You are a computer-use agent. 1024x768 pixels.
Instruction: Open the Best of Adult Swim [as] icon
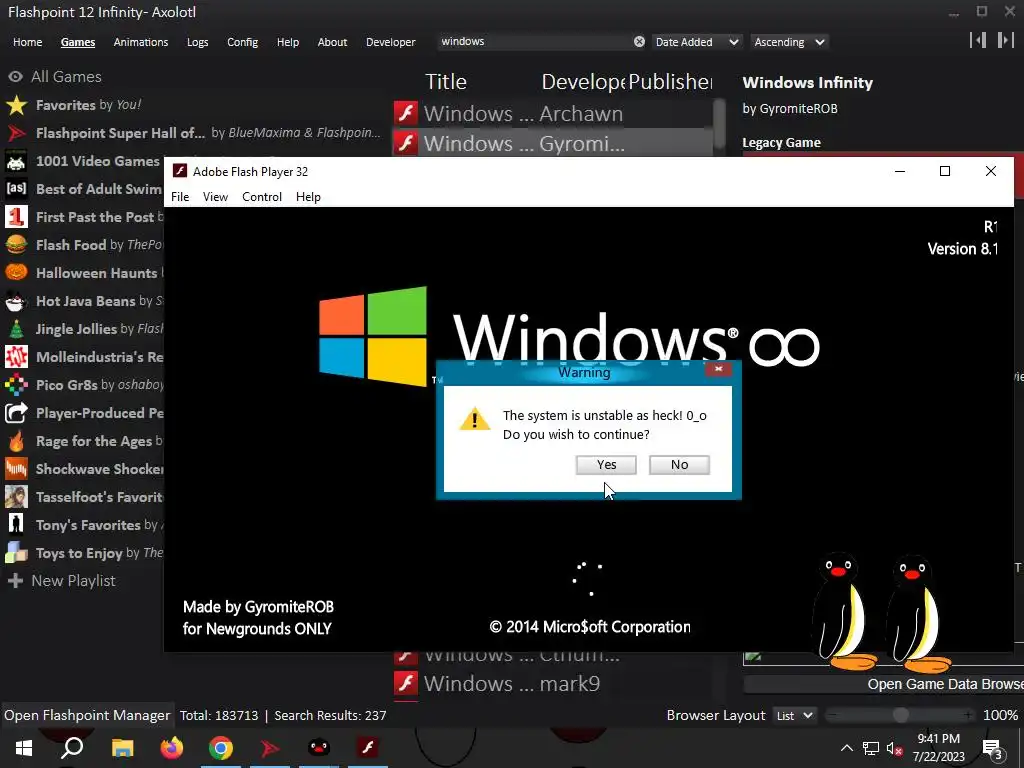click(16, 189)
